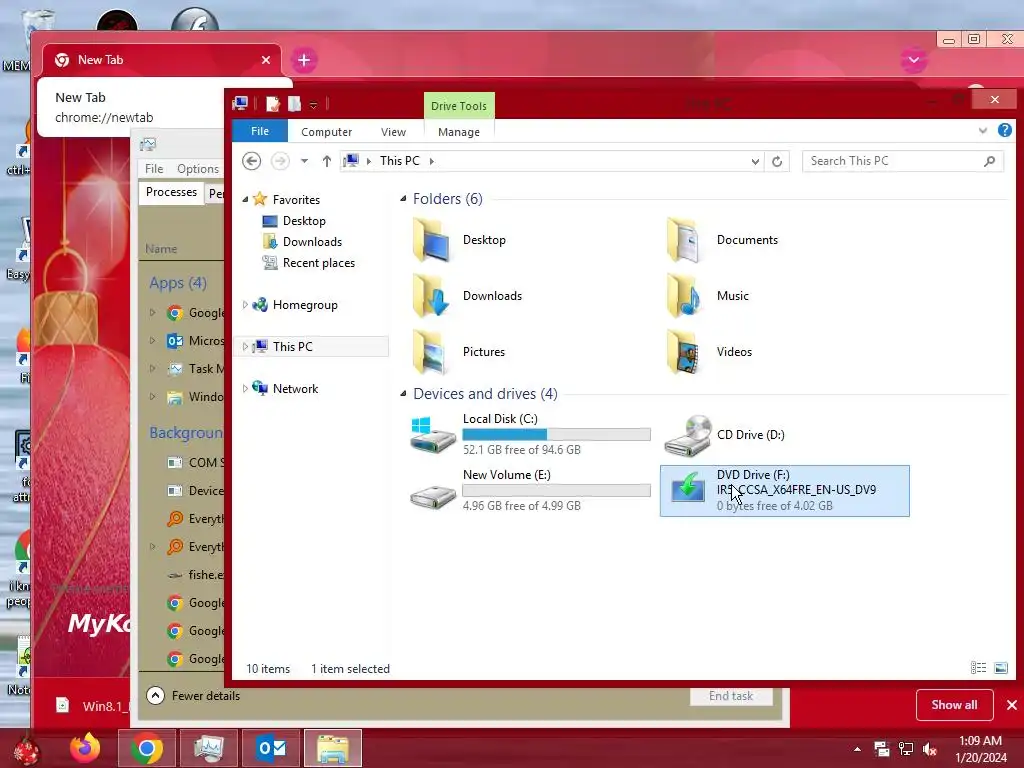Expand the address bar history dropdown
The image size is (1024, 768).
(x=755, y=161)
